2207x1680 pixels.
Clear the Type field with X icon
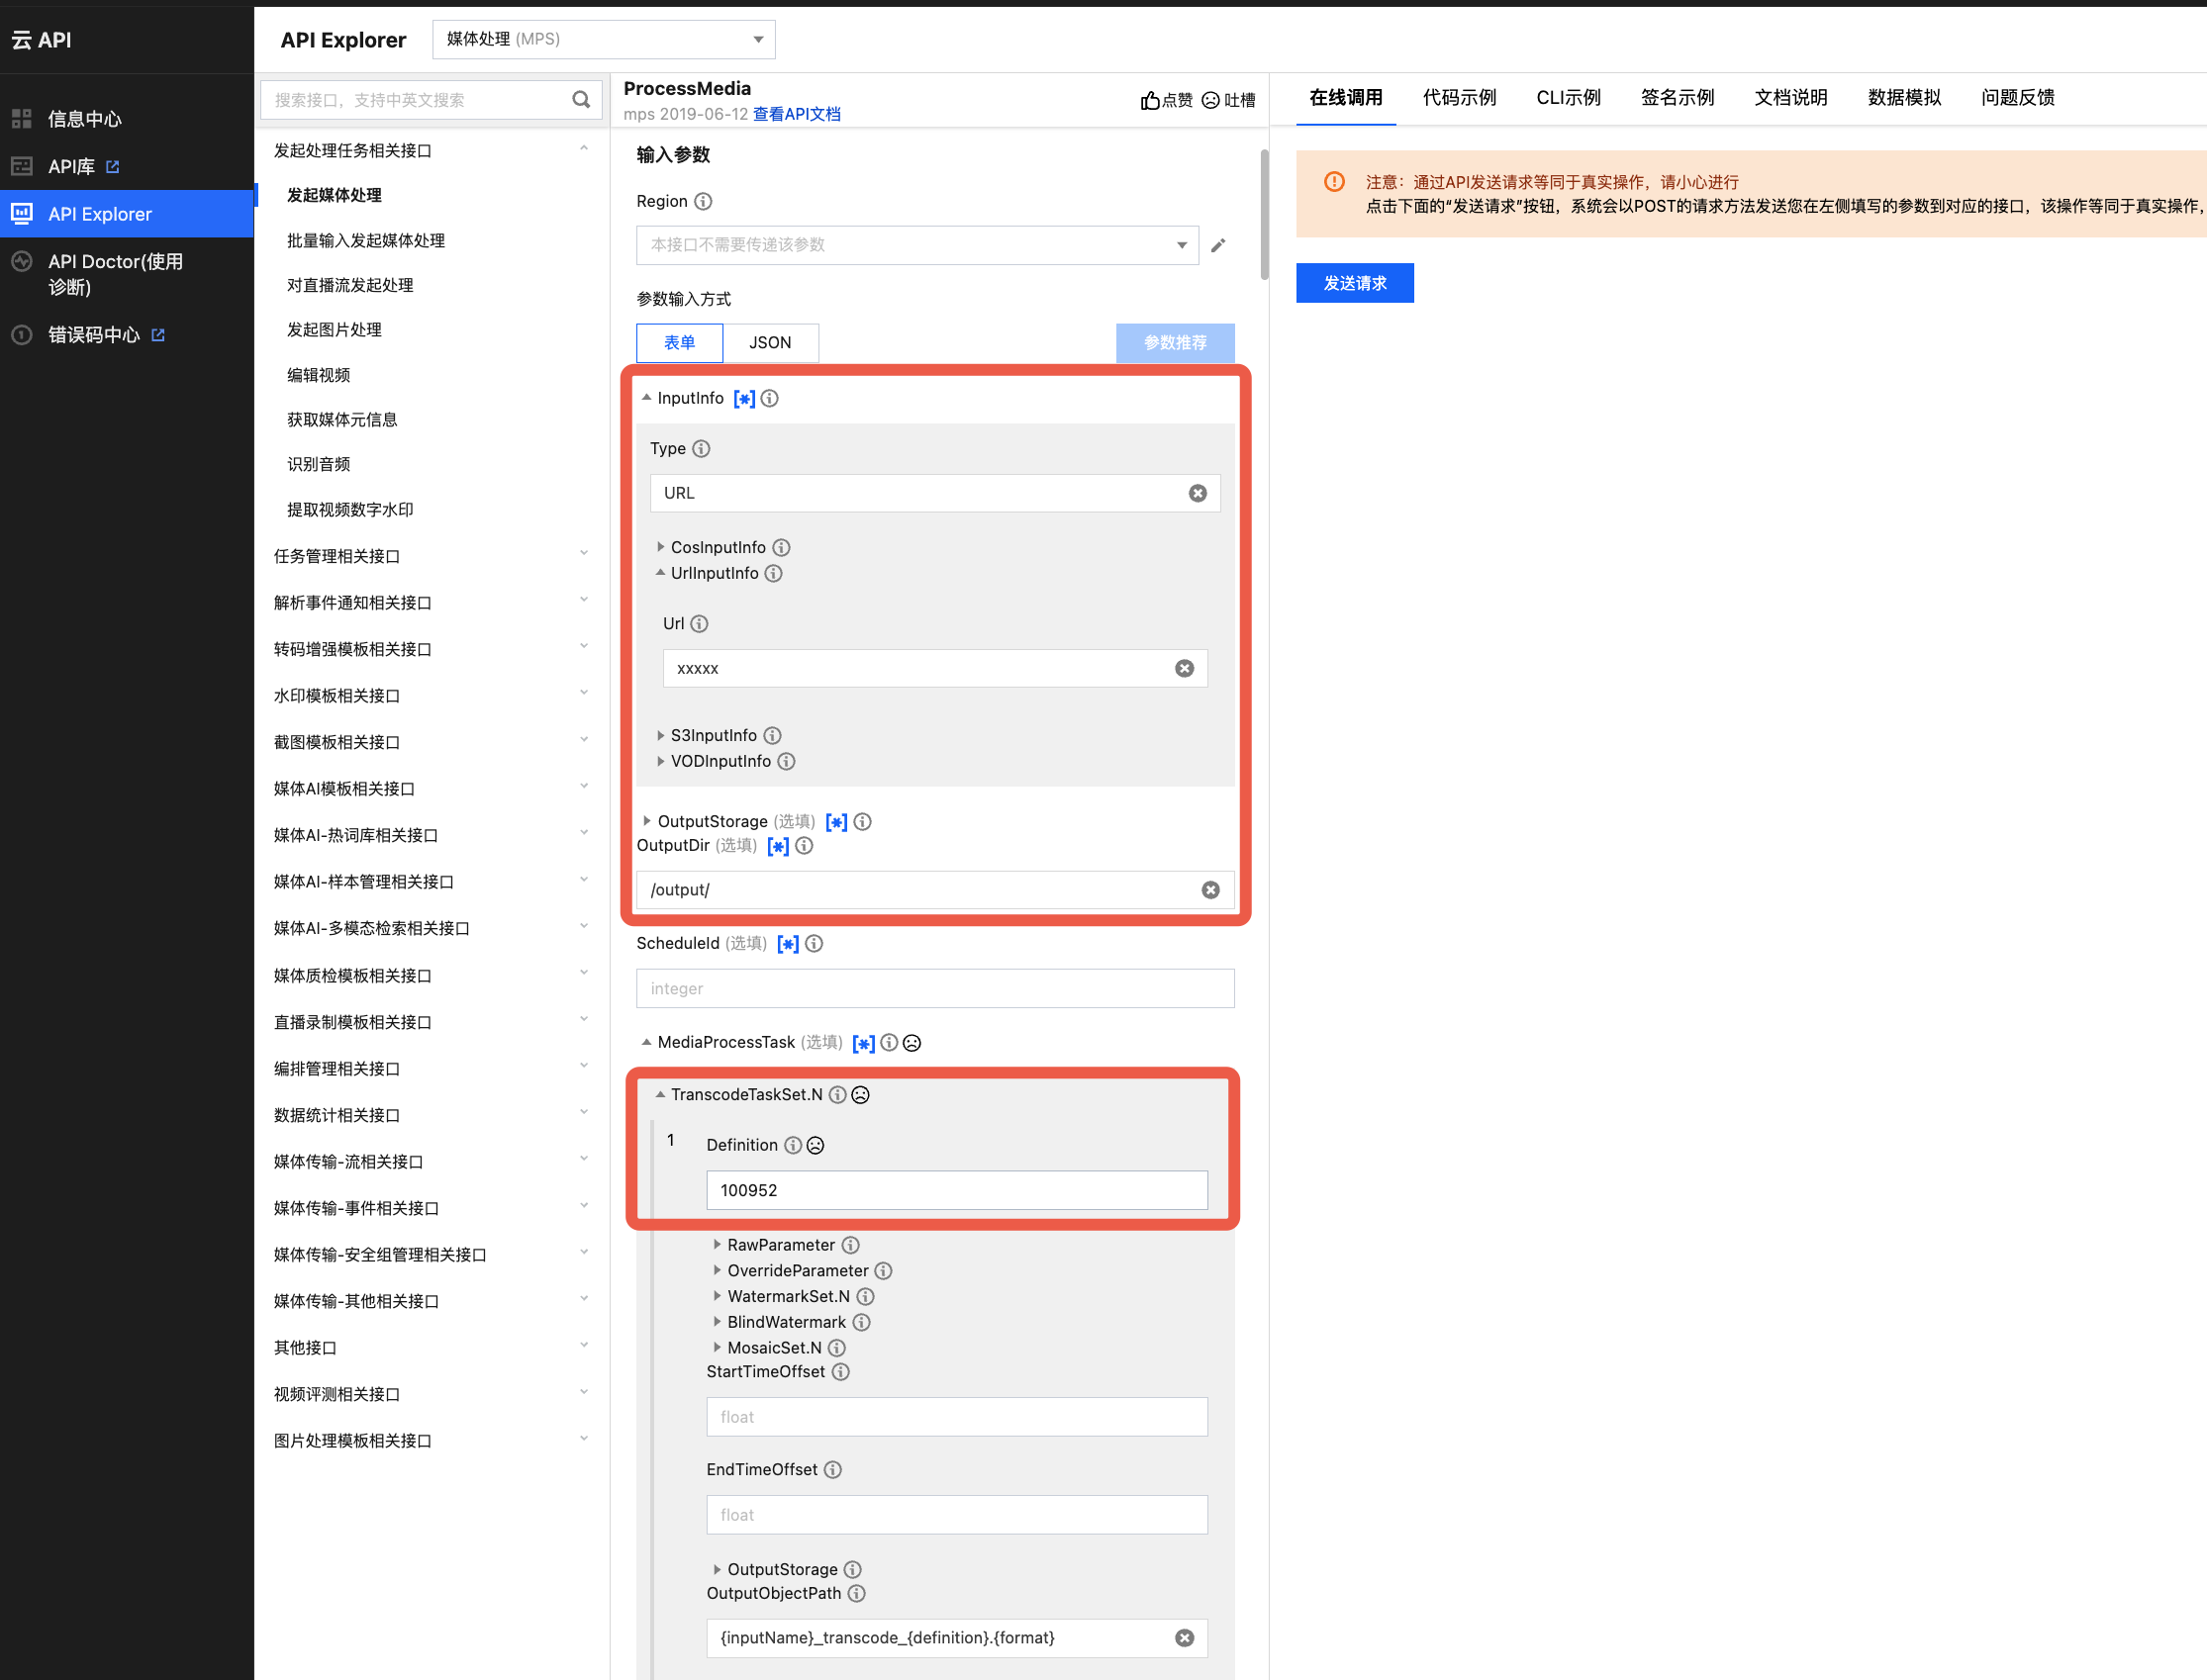tap(1197, 493)
